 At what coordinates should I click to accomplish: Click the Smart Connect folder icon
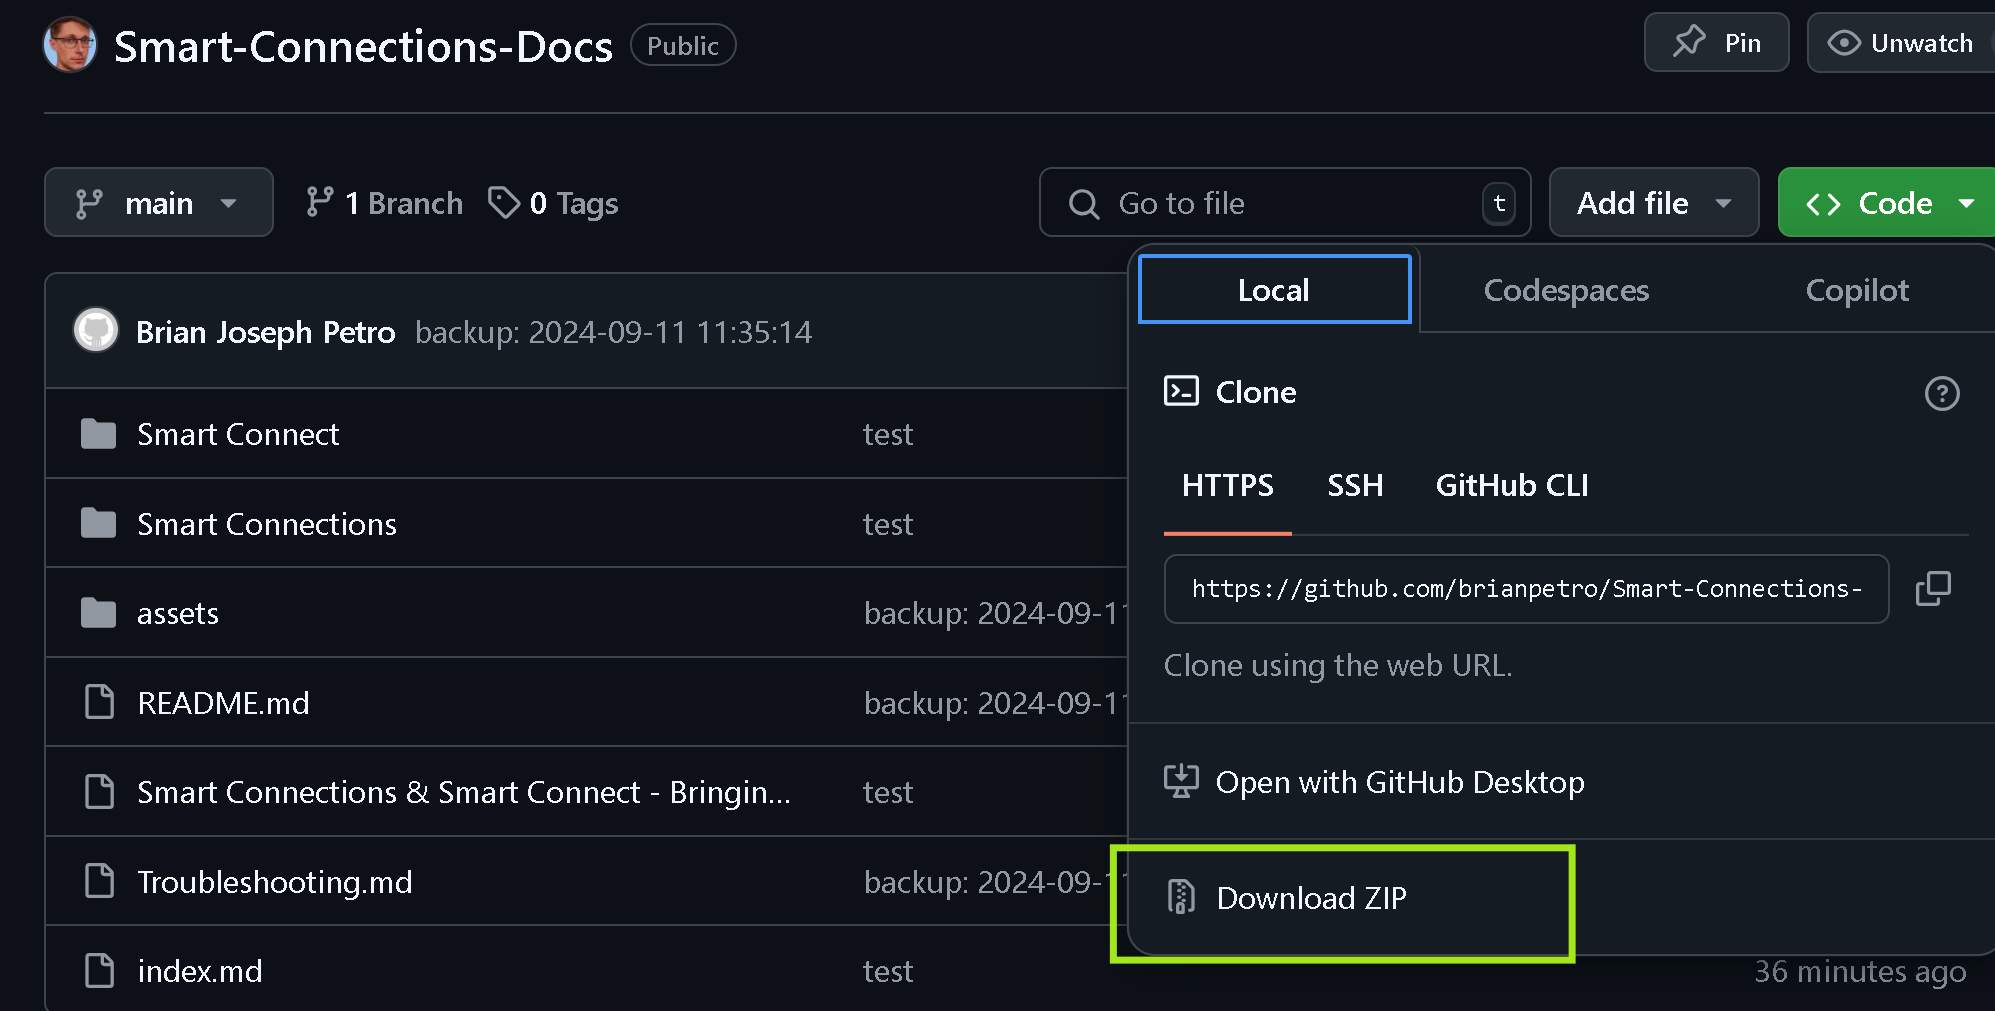(98, 433)
